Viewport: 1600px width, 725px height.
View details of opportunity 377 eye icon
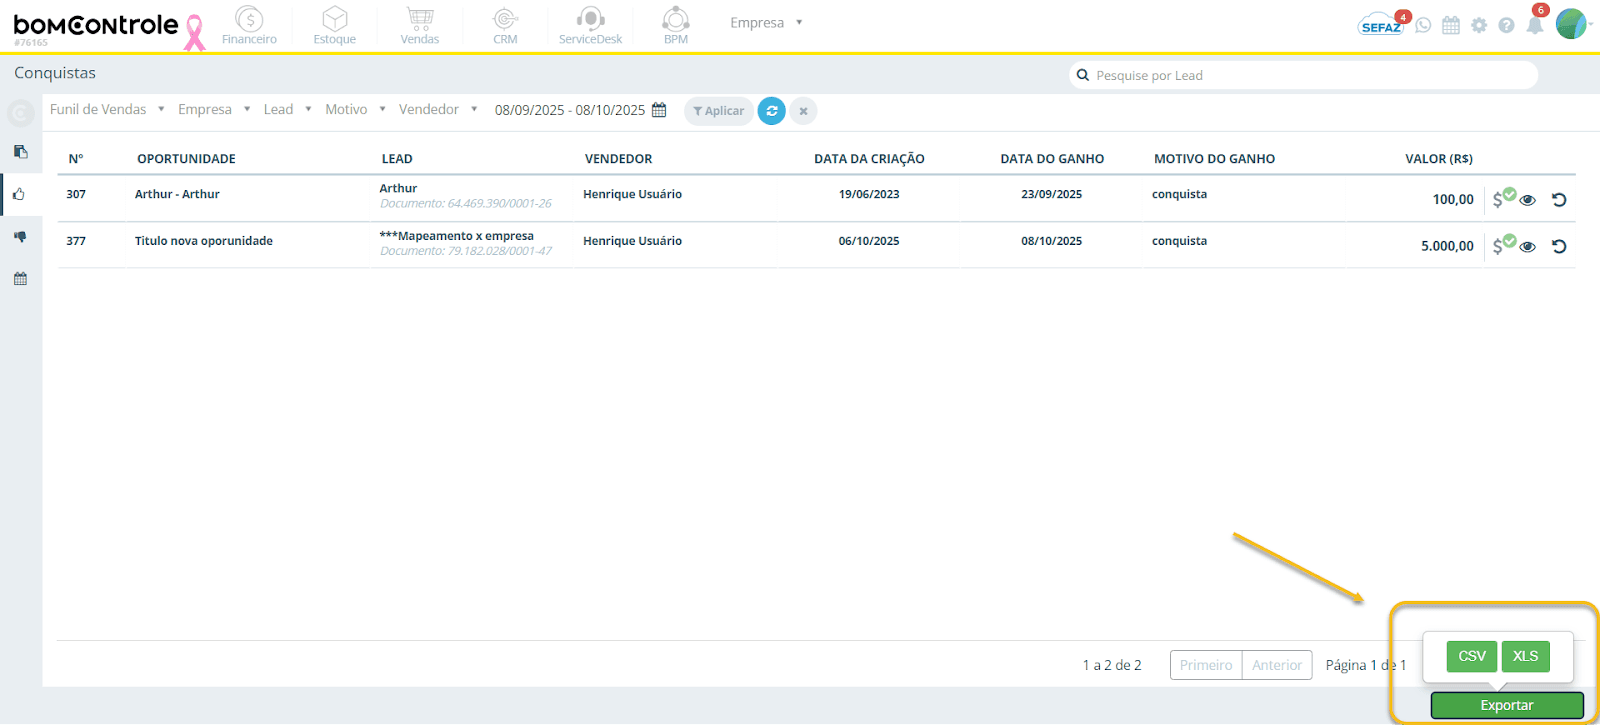click(1528, 247)
